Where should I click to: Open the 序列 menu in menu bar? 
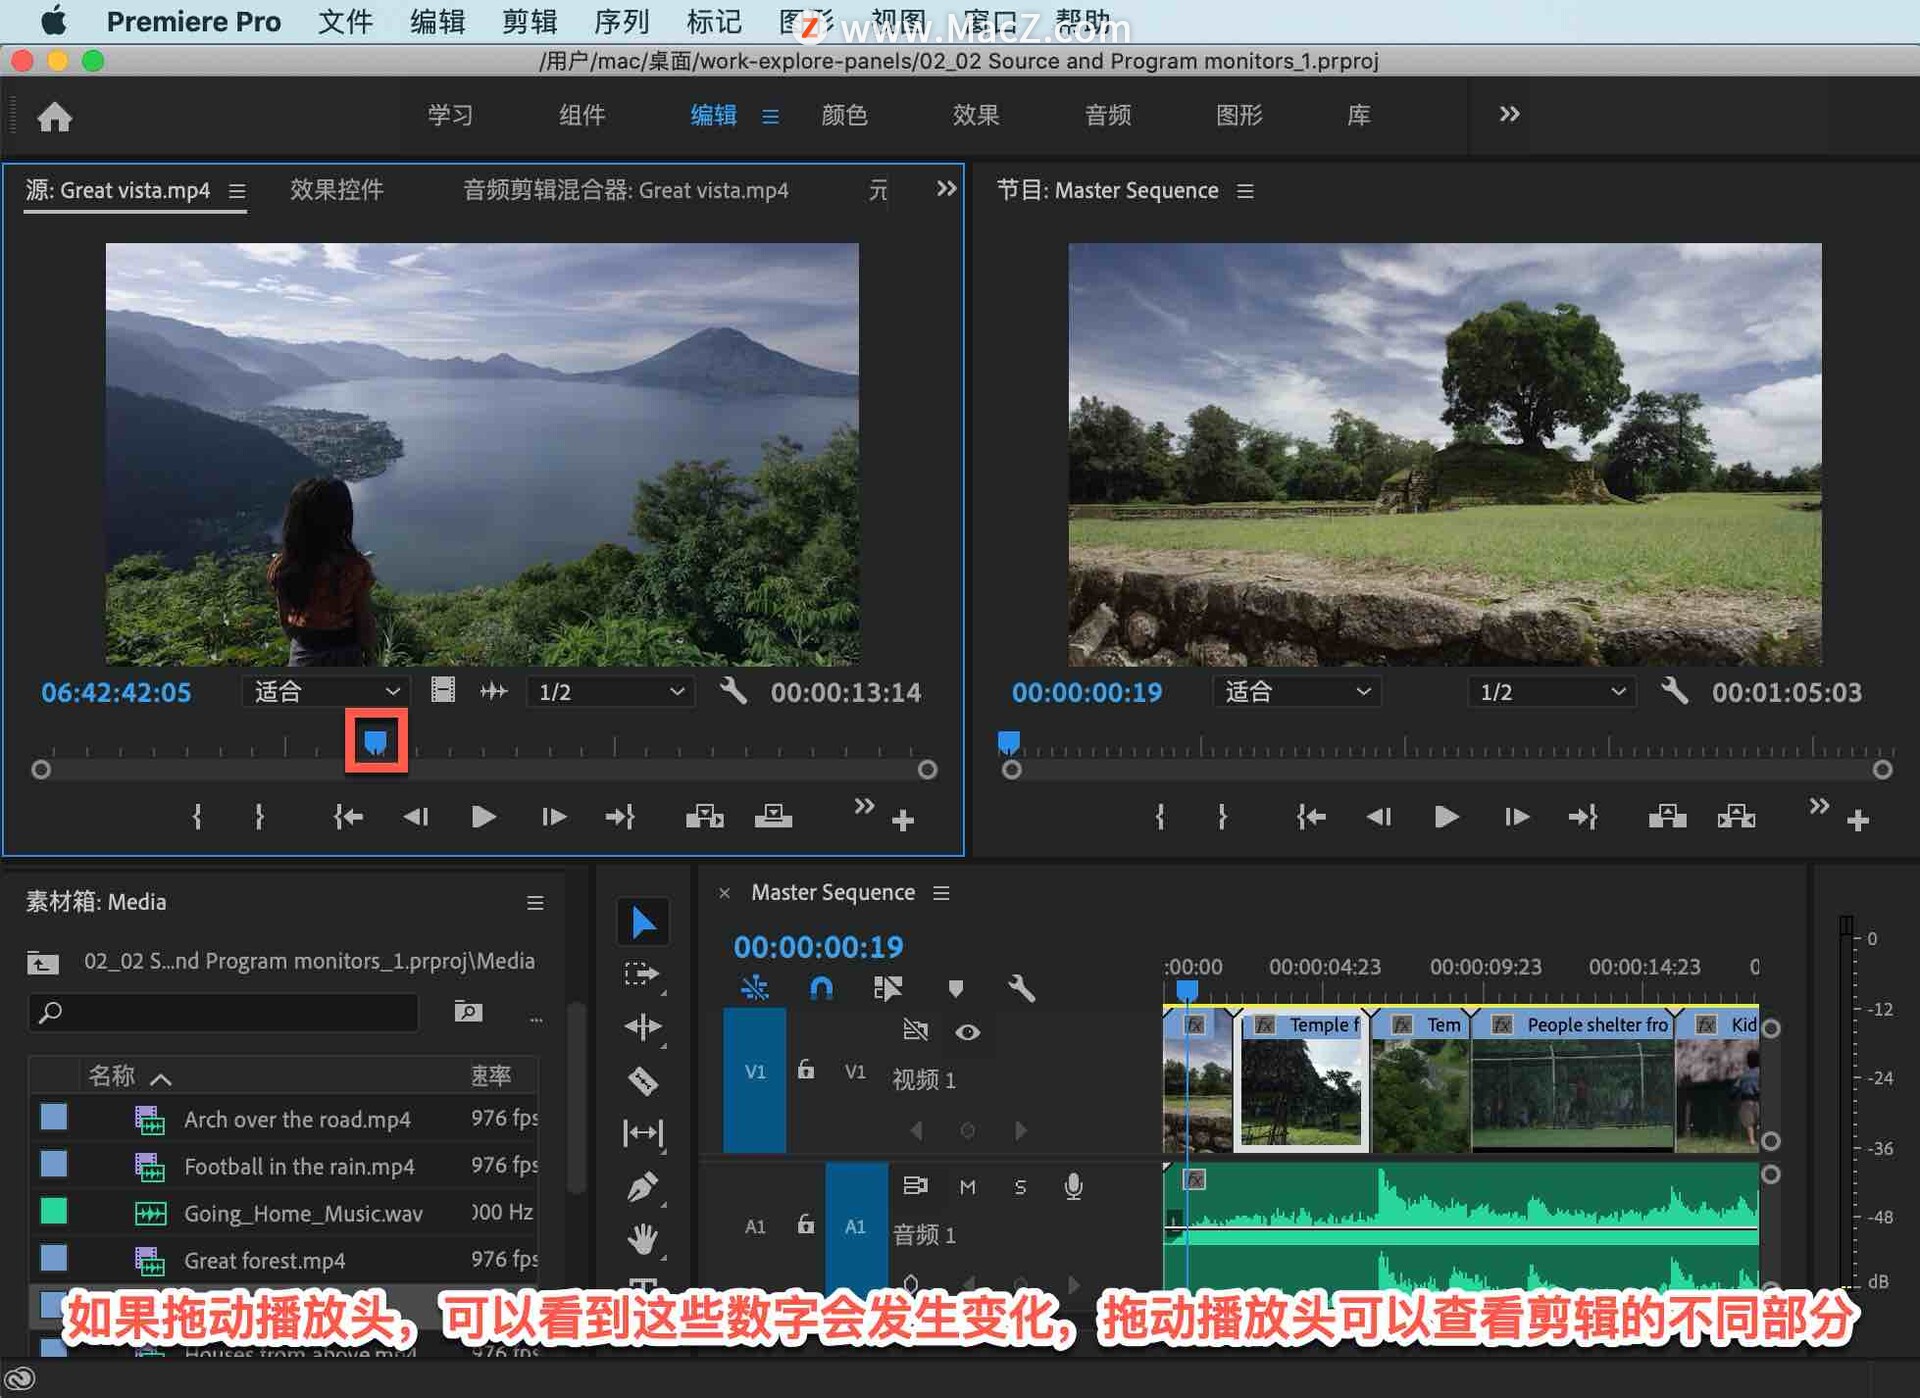[x=621, y=21]
